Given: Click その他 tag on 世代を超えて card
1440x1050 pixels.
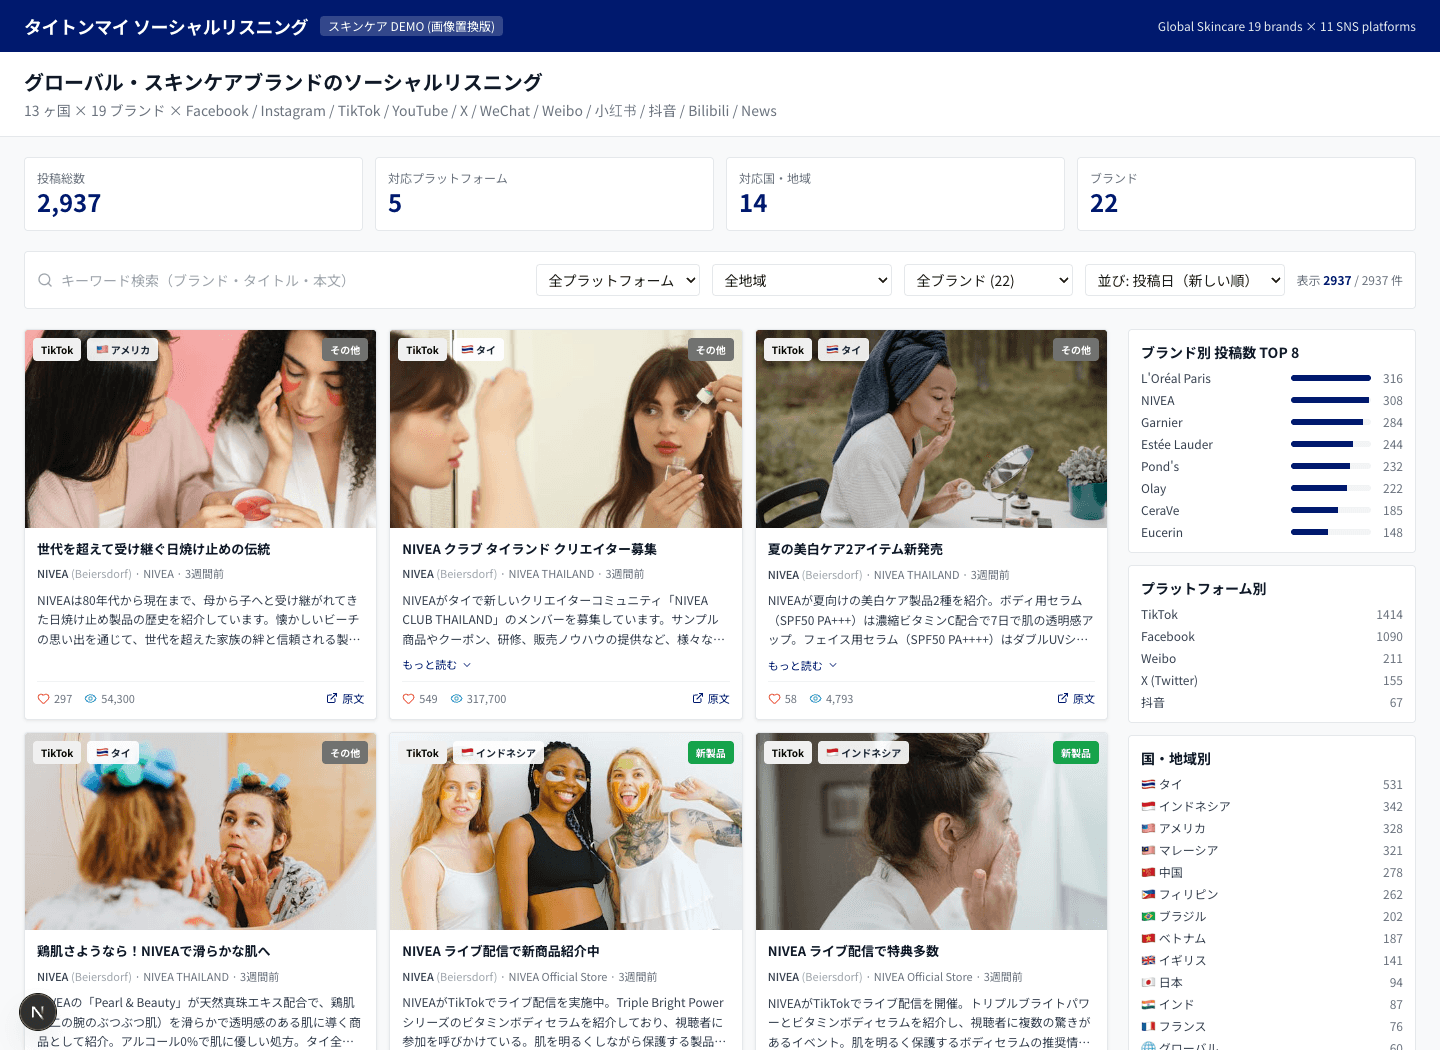Looking at the screenshot, I should pyautogui.click(x=345, y=350).
